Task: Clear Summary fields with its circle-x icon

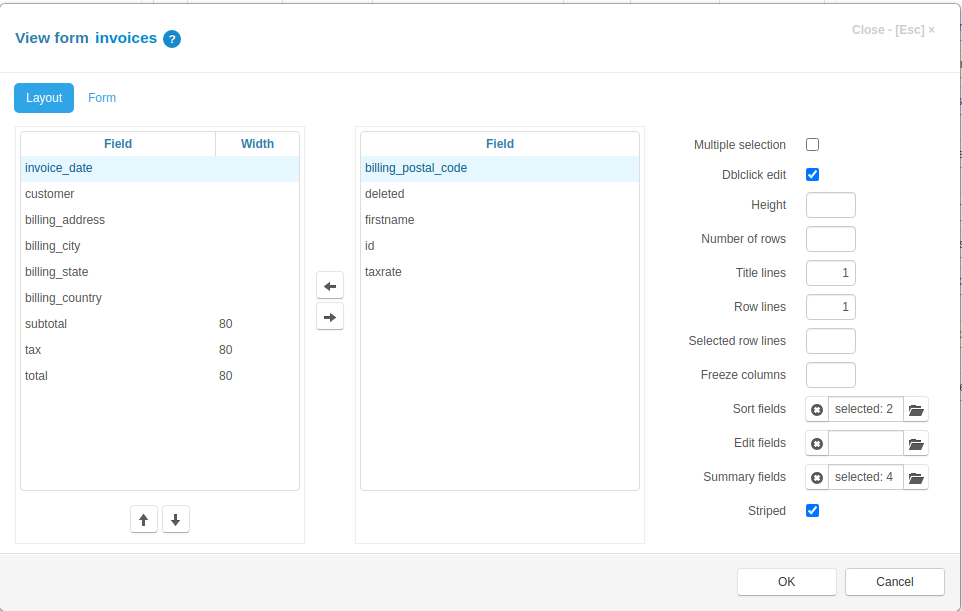Action: tap(817, 477)
